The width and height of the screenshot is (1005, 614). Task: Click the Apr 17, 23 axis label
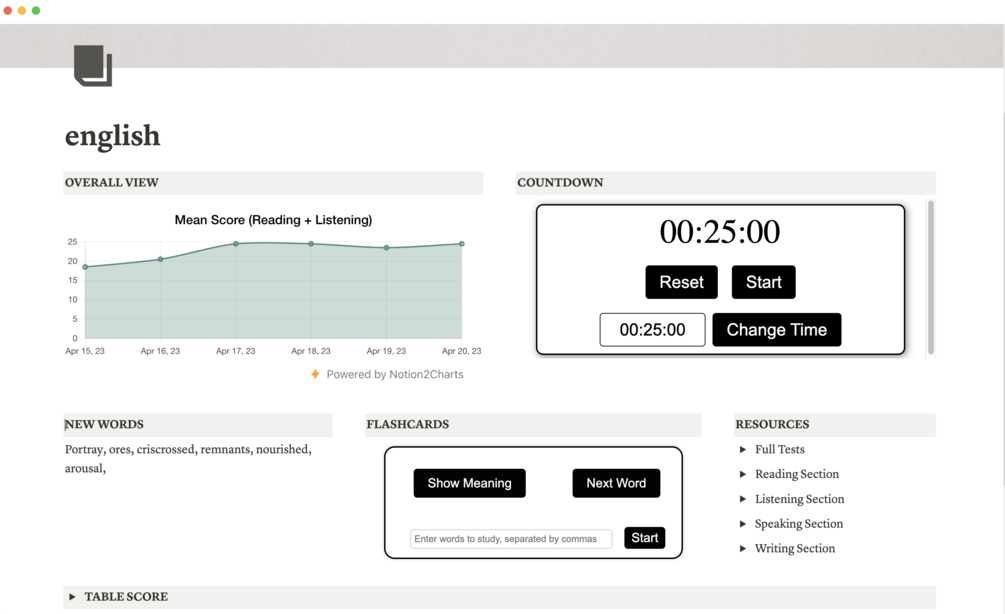click(235, 351)
